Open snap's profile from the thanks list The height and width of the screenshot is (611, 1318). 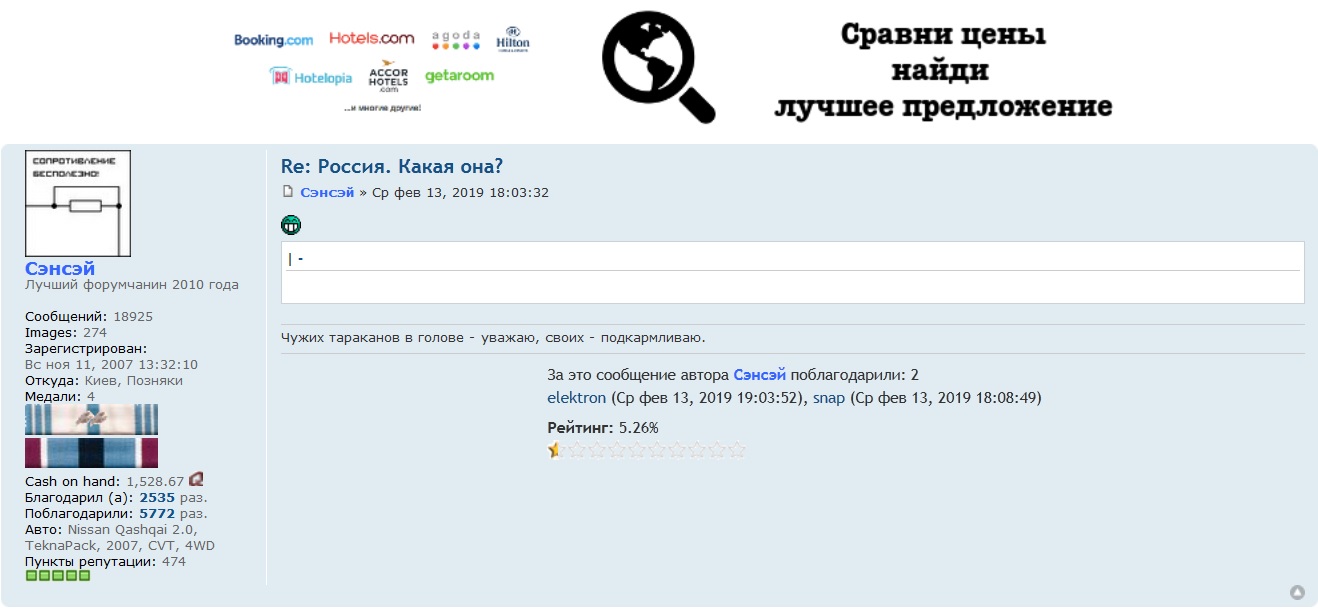click(828, 398)
